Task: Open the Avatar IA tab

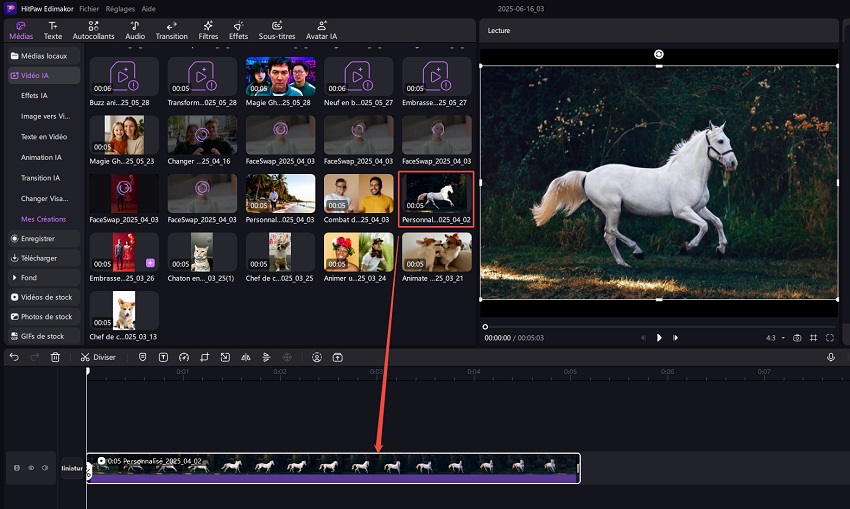Action: click(321, 30)
